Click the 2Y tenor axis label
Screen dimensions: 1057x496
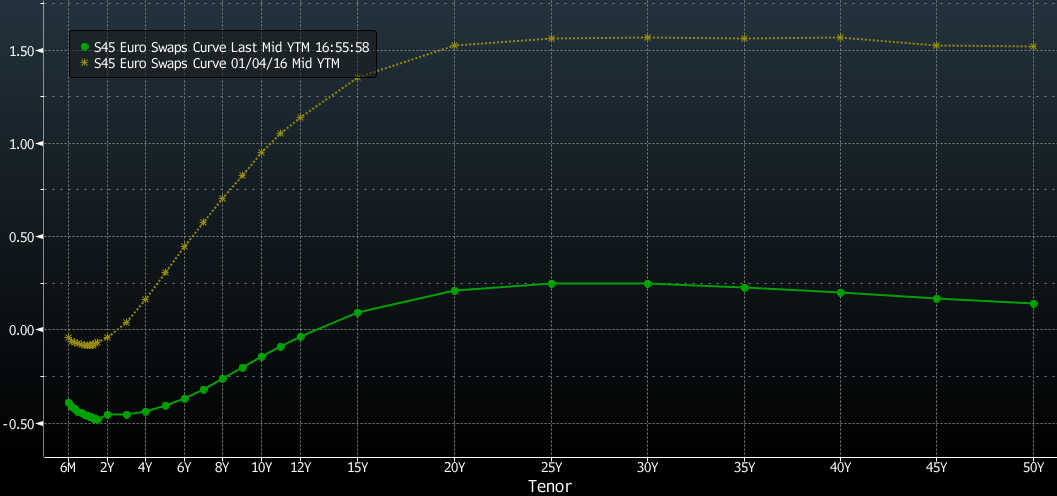click(107, 468)
